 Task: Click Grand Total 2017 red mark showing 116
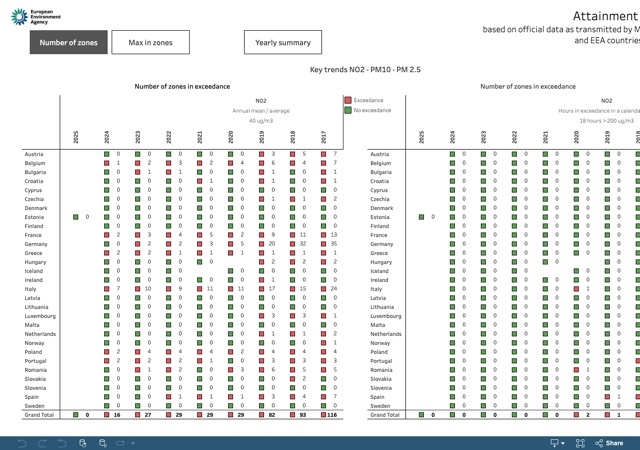(323, 414)
